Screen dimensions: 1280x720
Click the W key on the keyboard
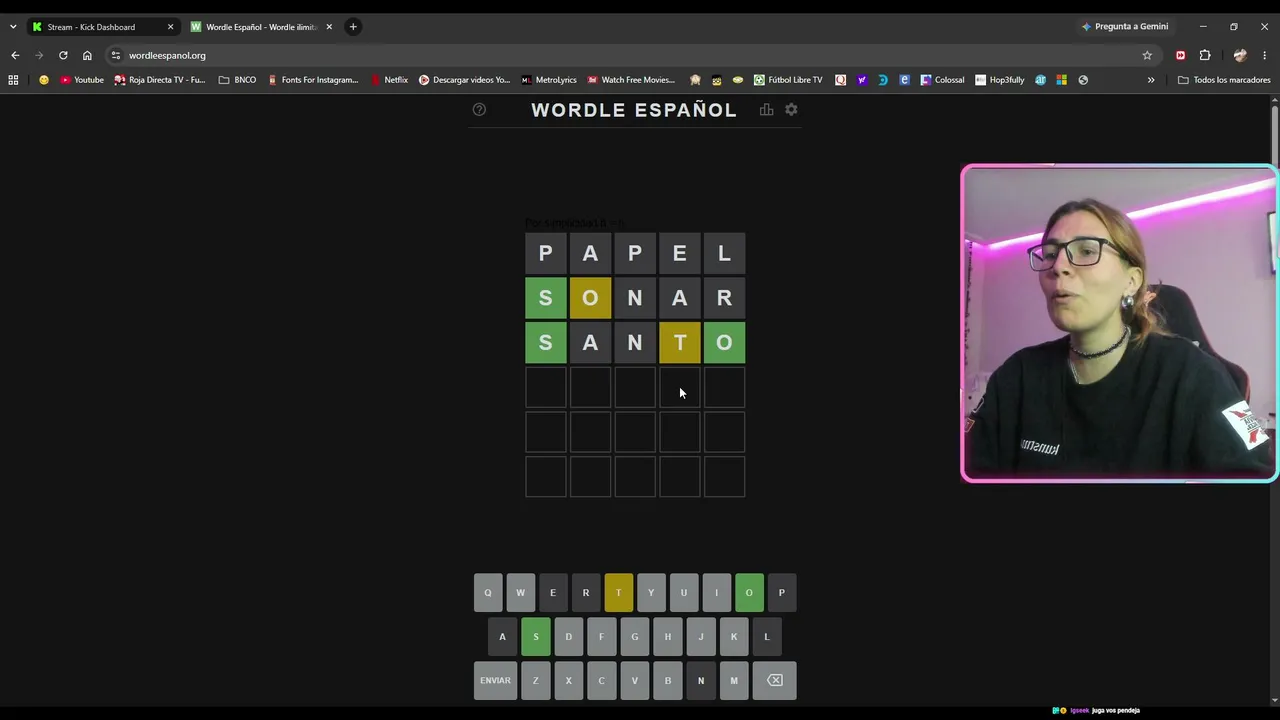(x=520, y=592)
